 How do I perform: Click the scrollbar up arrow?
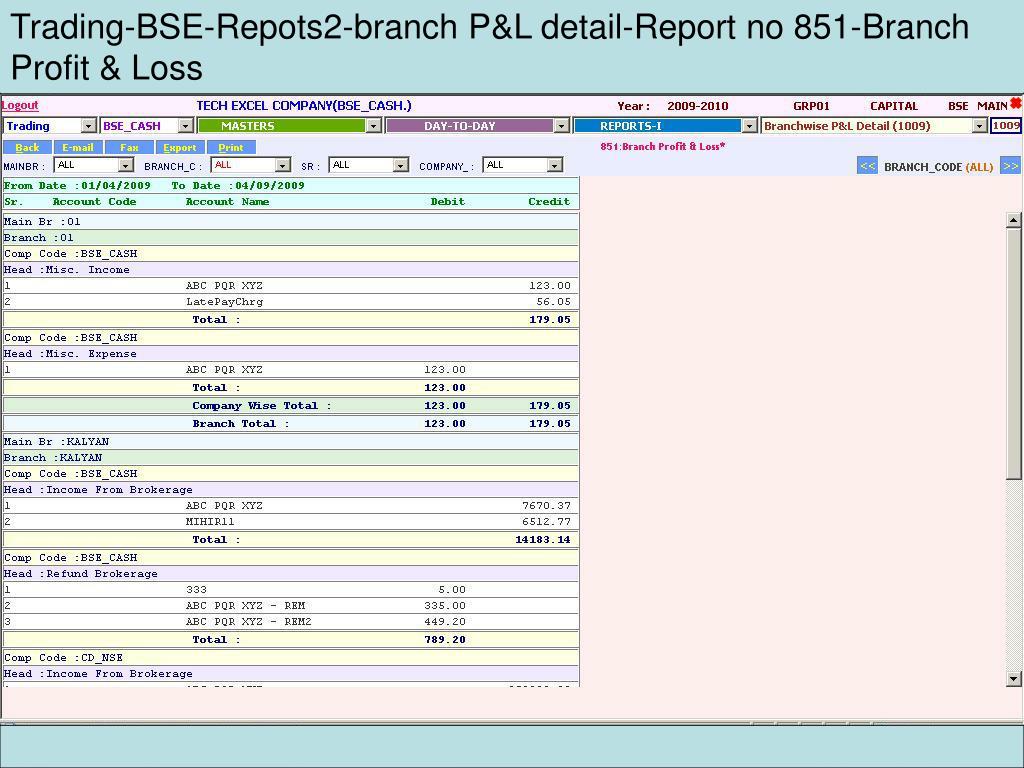point(1014,220)
